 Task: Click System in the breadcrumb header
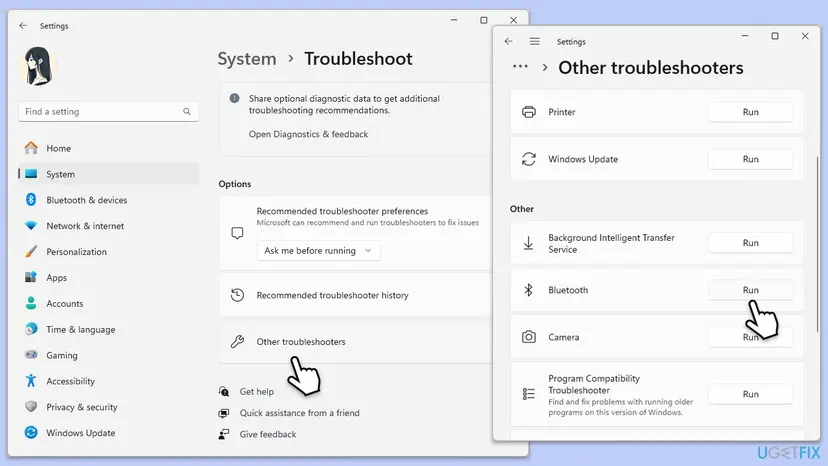[247, 59]
